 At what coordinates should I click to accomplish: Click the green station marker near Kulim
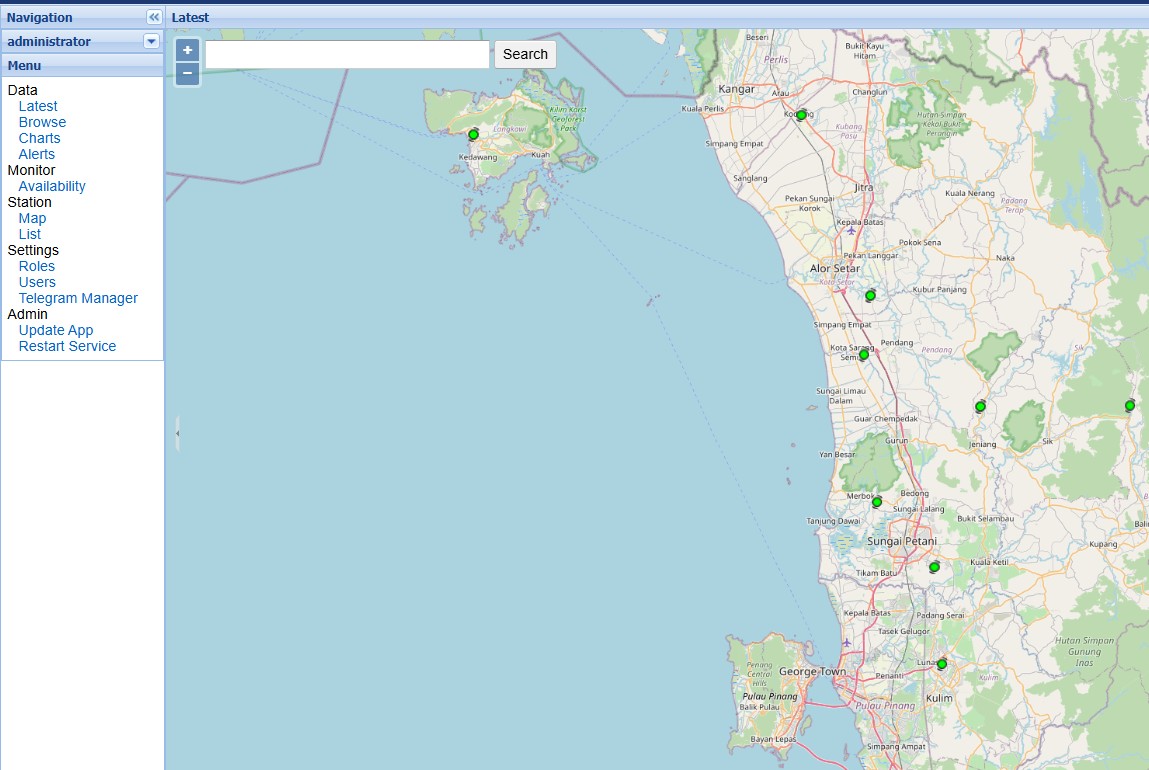point(941,664)
